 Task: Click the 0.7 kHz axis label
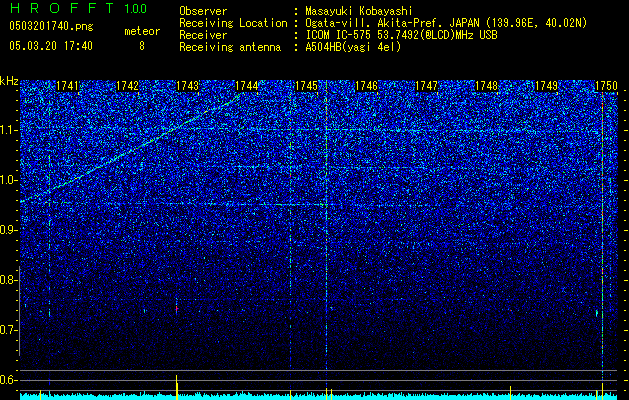click(8, 330)
